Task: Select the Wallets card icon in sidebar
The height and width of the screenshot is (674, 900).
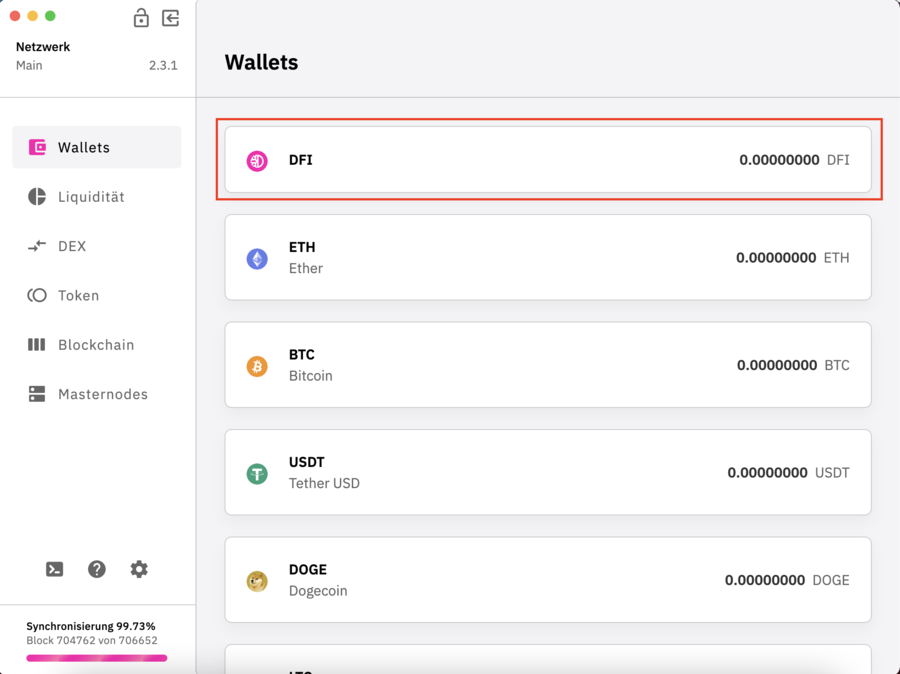Action: click(x=37, y=146)
